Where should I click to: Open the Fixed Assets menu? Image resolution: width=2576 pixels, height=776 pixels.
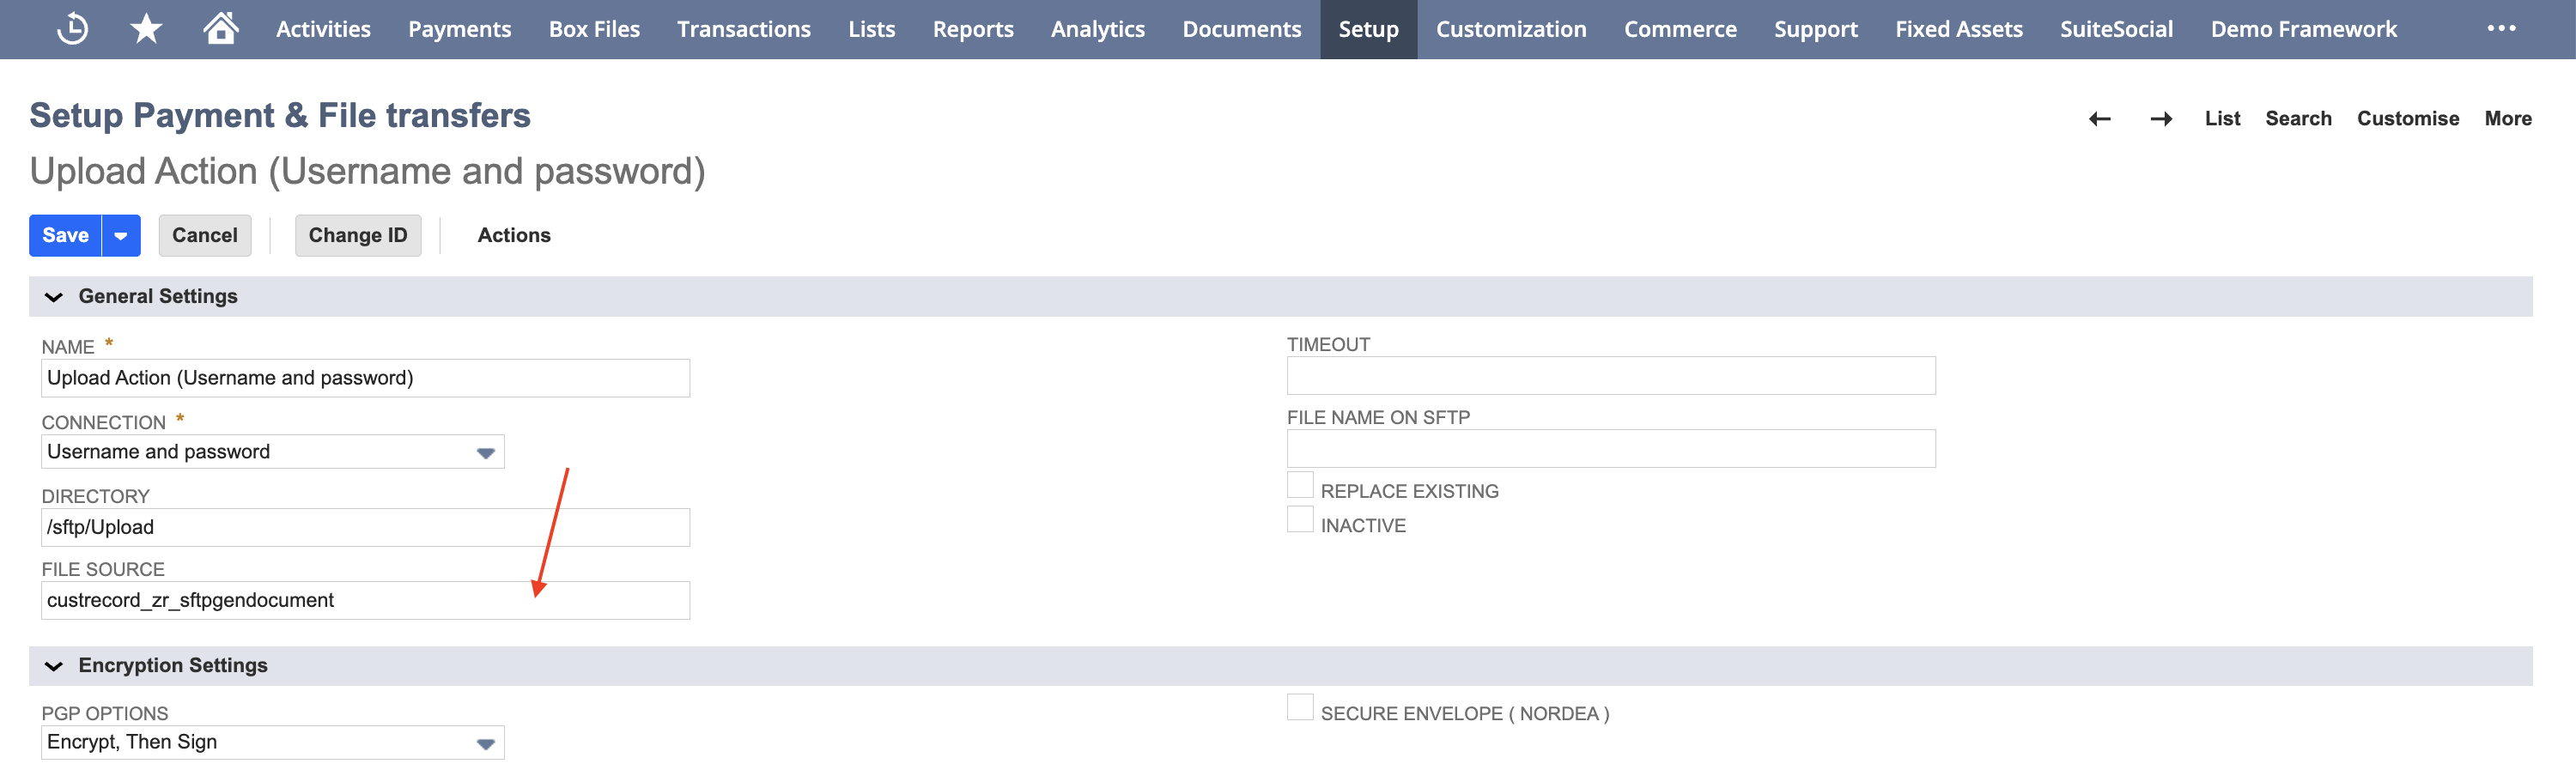tap(1958, 29)
